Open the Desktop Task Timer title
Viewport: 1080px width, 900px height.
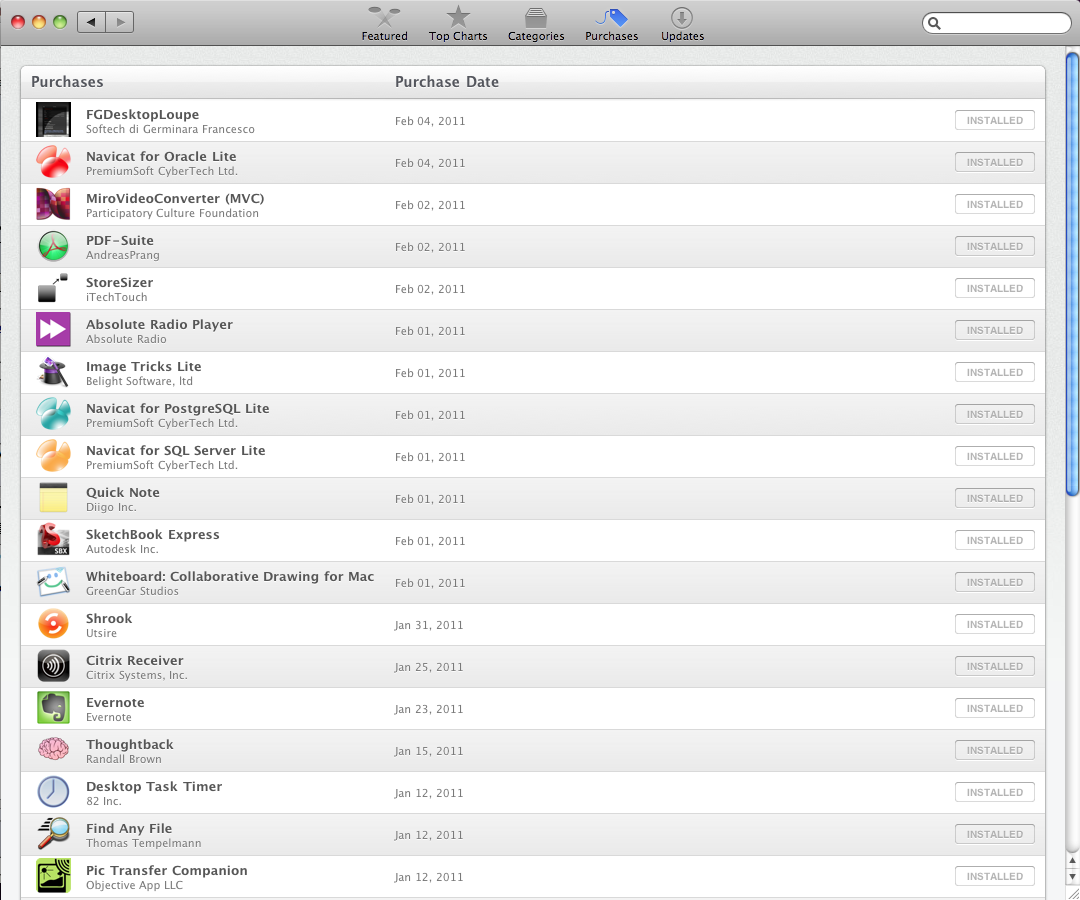tap(154, 786)
